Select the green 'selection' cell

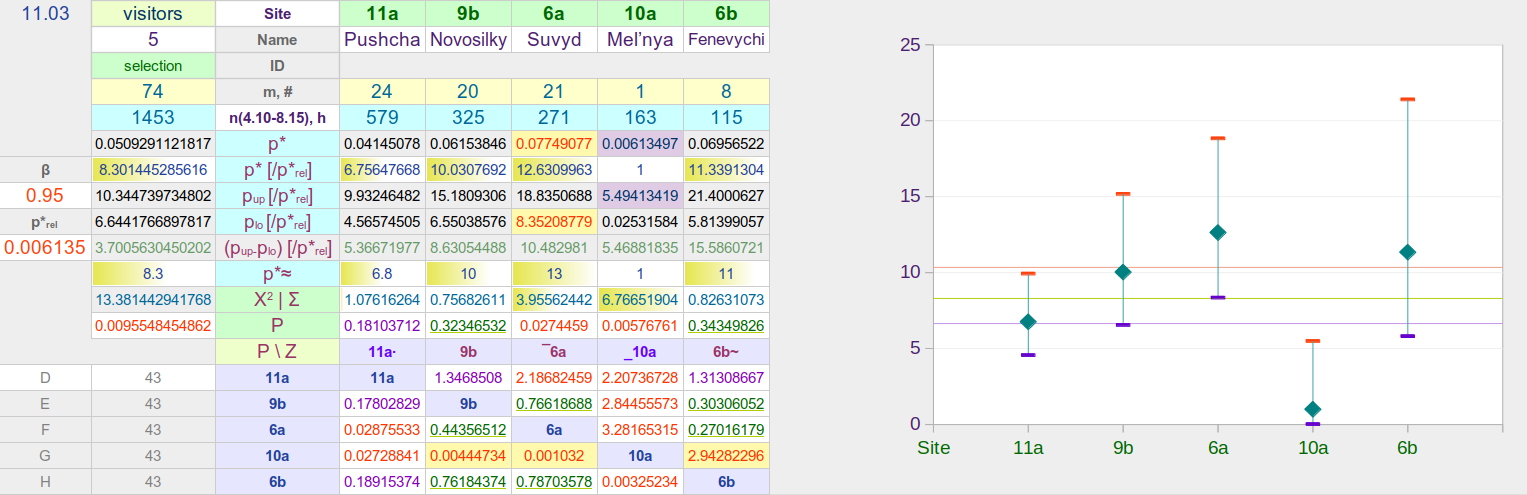(x=153, y=66)
